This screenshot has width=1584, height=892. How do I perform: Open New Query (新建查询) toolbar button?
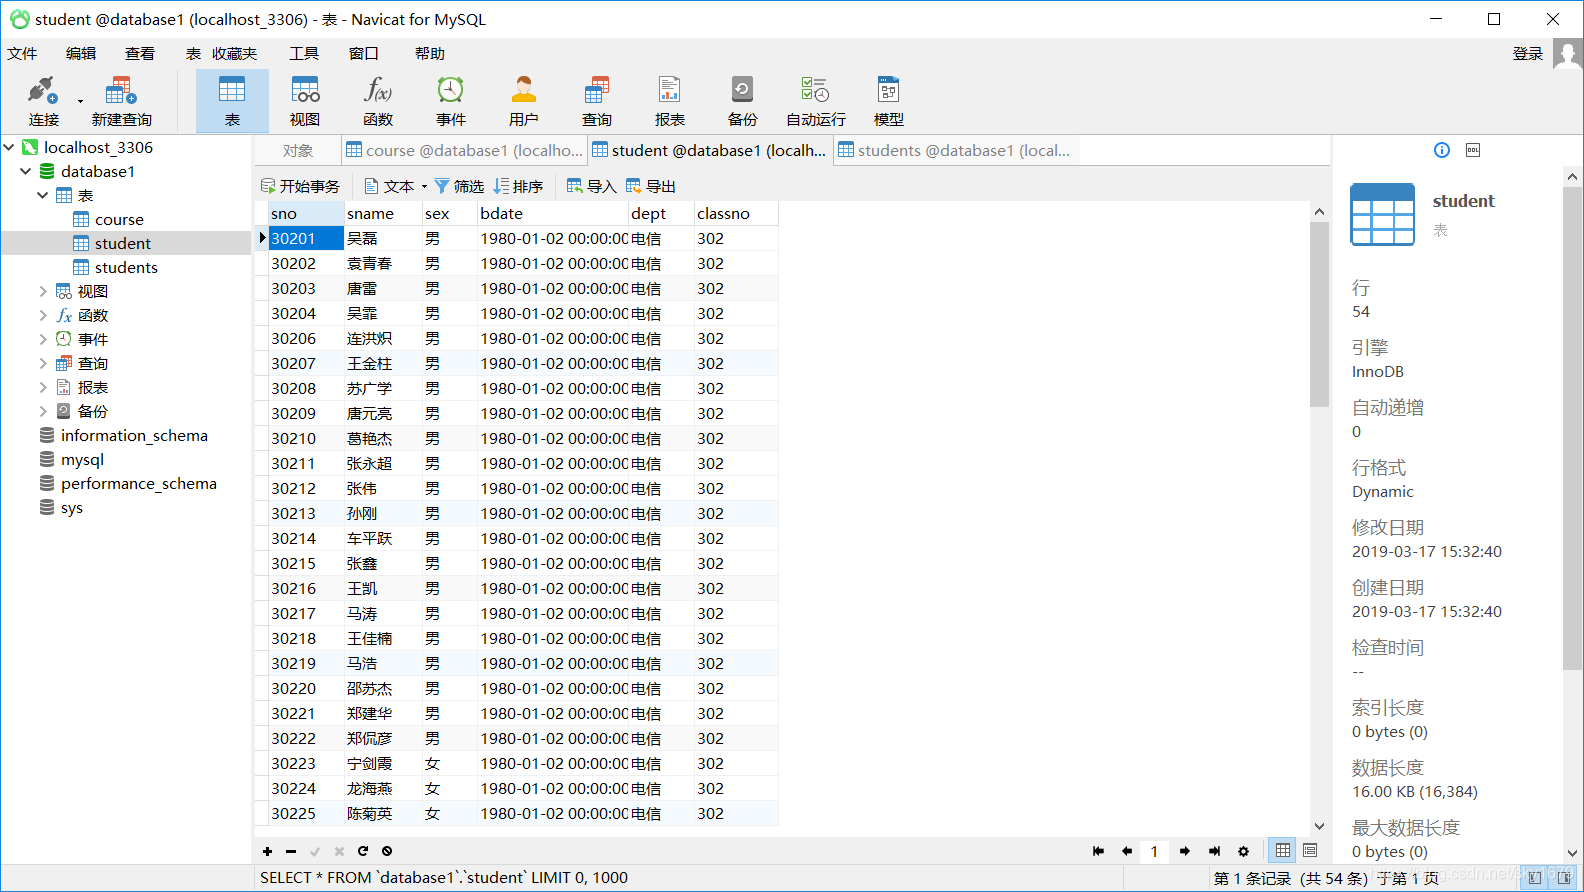tap(121, 101)
